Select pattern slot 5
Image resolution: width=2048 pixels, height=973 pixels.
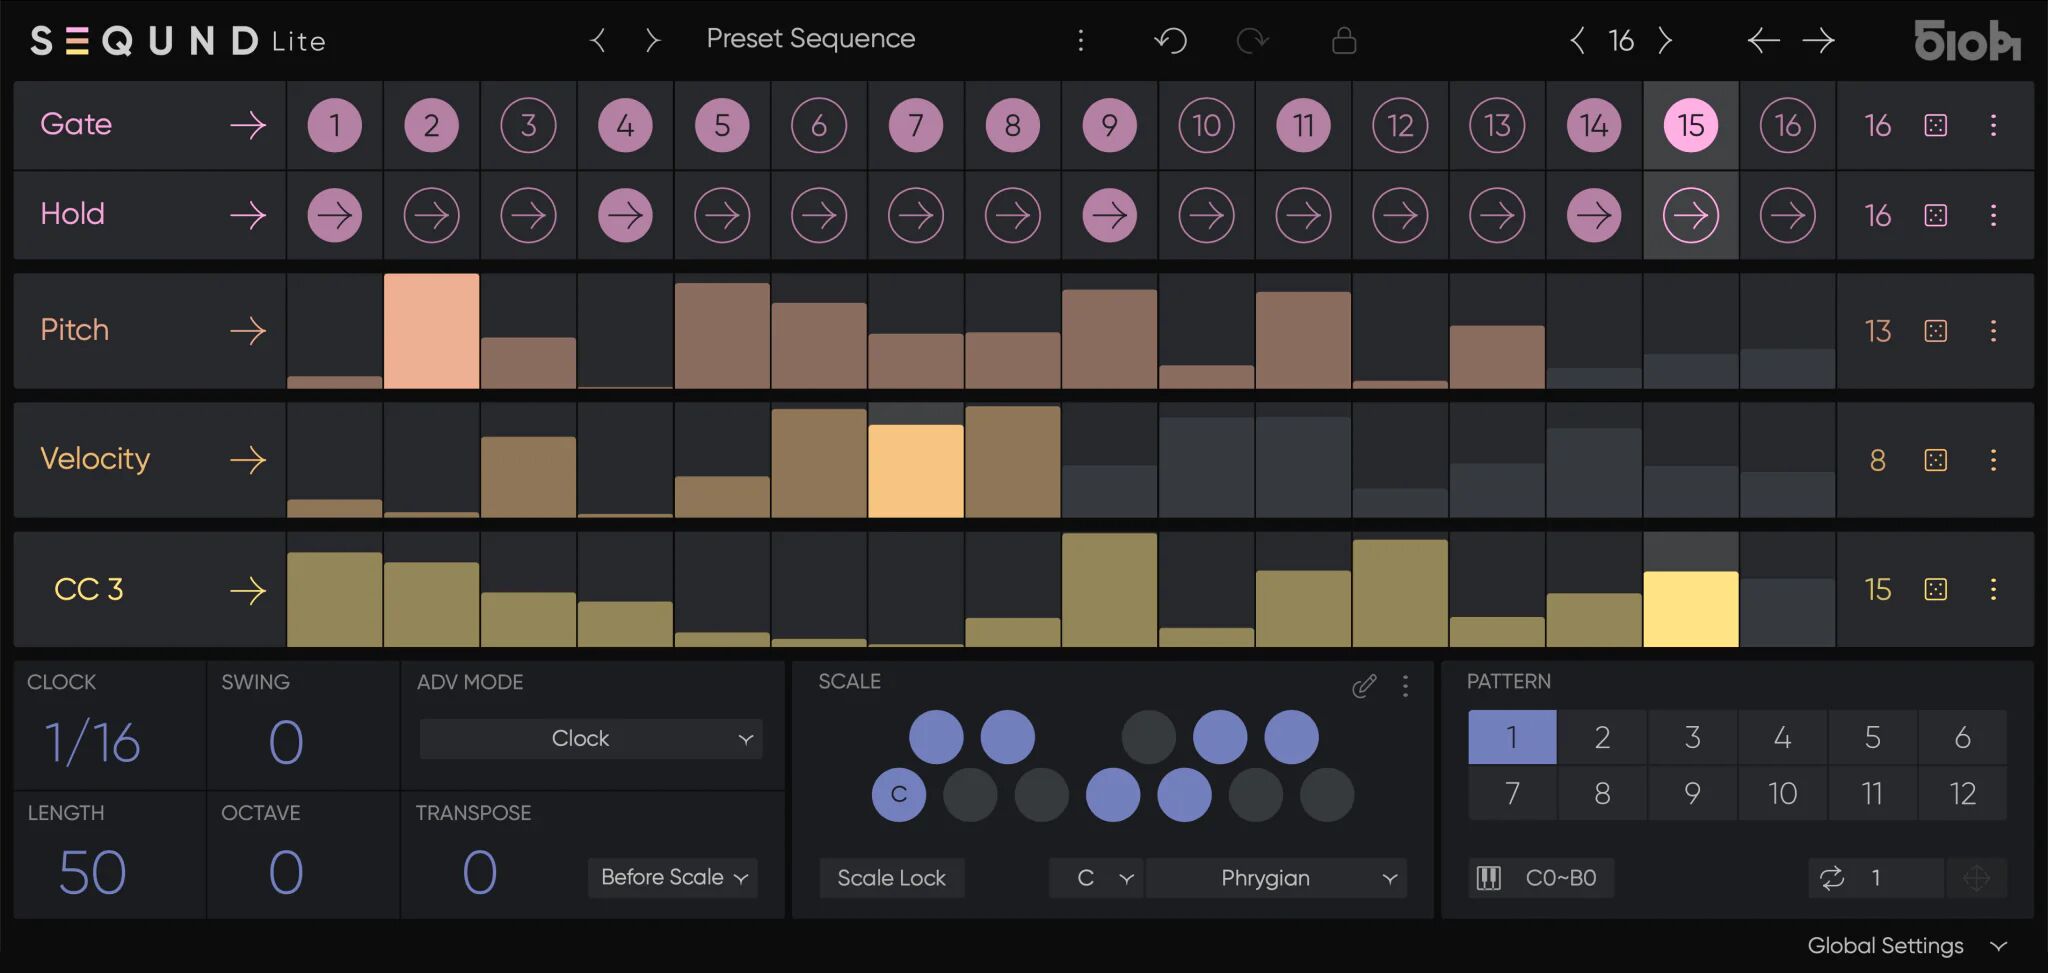click(x=1872, y=737)
